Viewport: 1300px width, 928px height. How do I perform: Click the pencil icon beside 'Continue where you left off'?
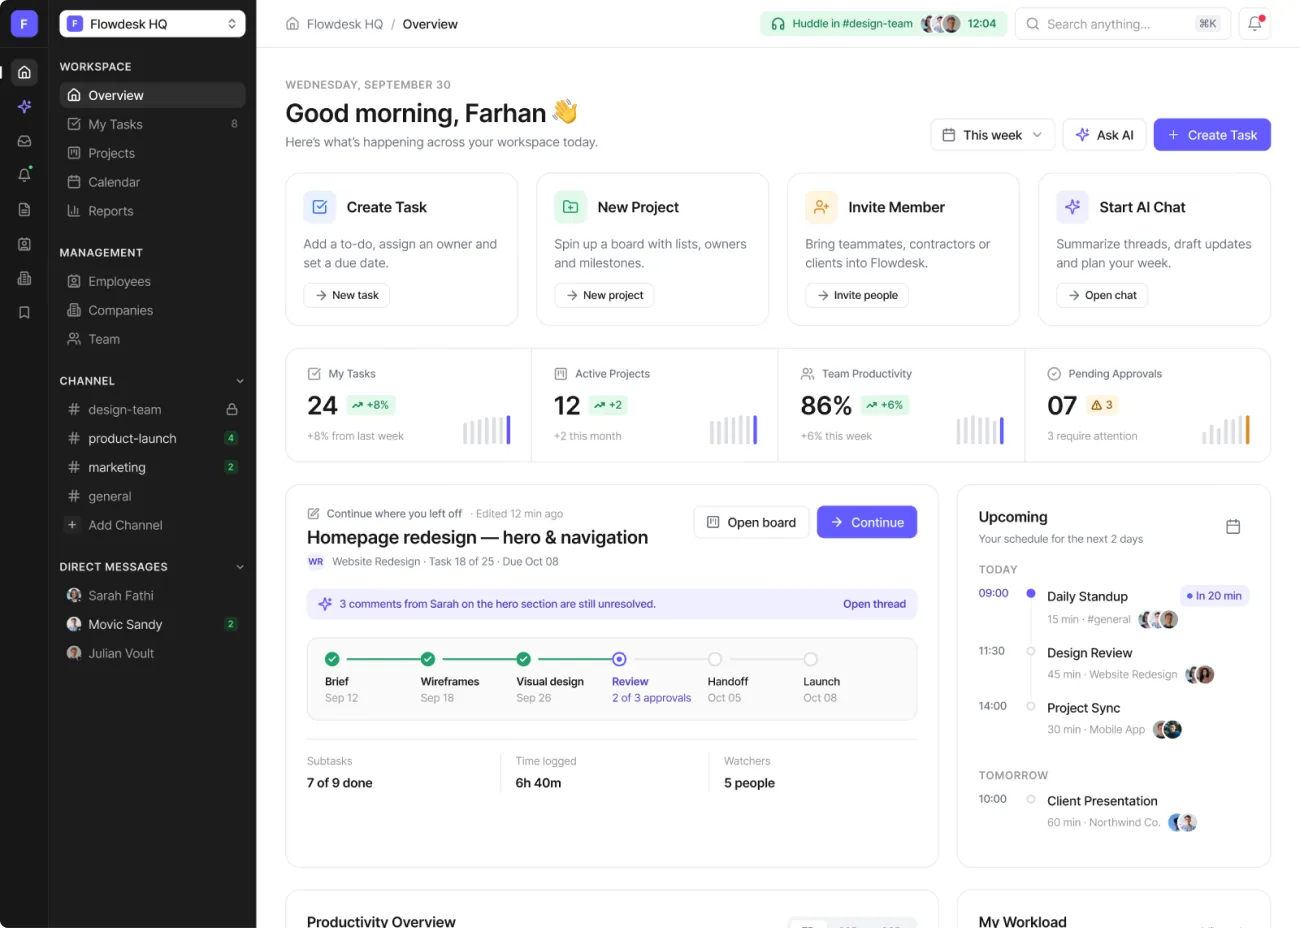click(x=314, y=514)
